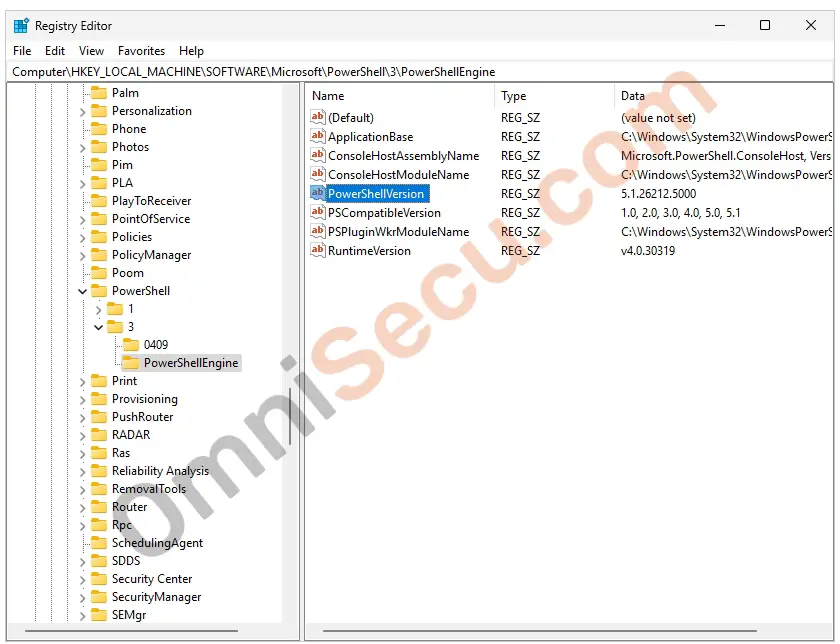The image size is (840, 644).
Task: Click the v4.0.30319 data value
Action: 648,251
